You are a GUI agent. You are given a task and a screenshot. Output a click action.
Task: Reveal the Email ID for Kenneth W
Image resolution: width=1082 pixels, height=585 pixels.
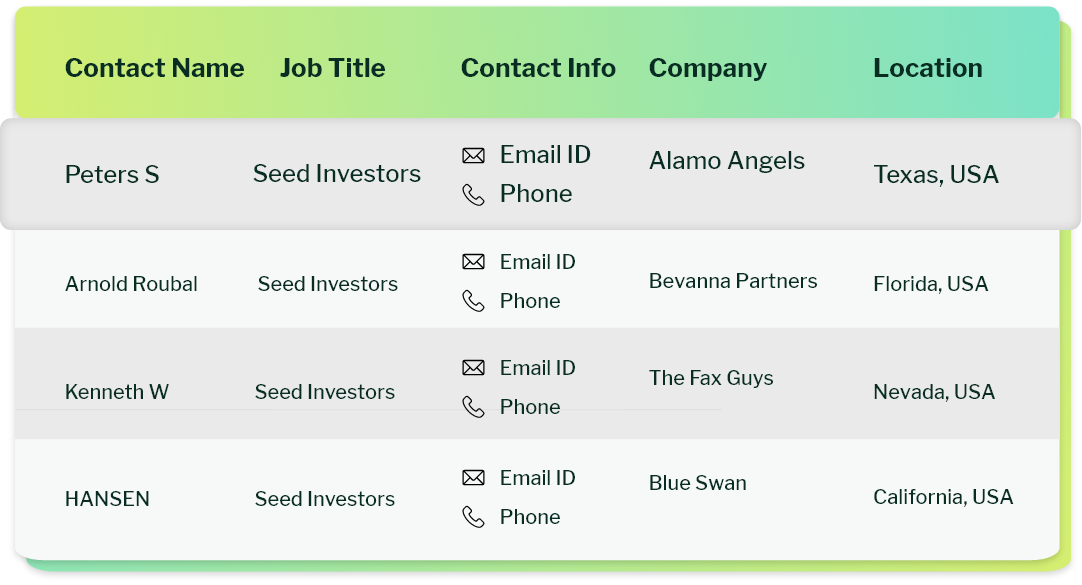click(537, 368)
